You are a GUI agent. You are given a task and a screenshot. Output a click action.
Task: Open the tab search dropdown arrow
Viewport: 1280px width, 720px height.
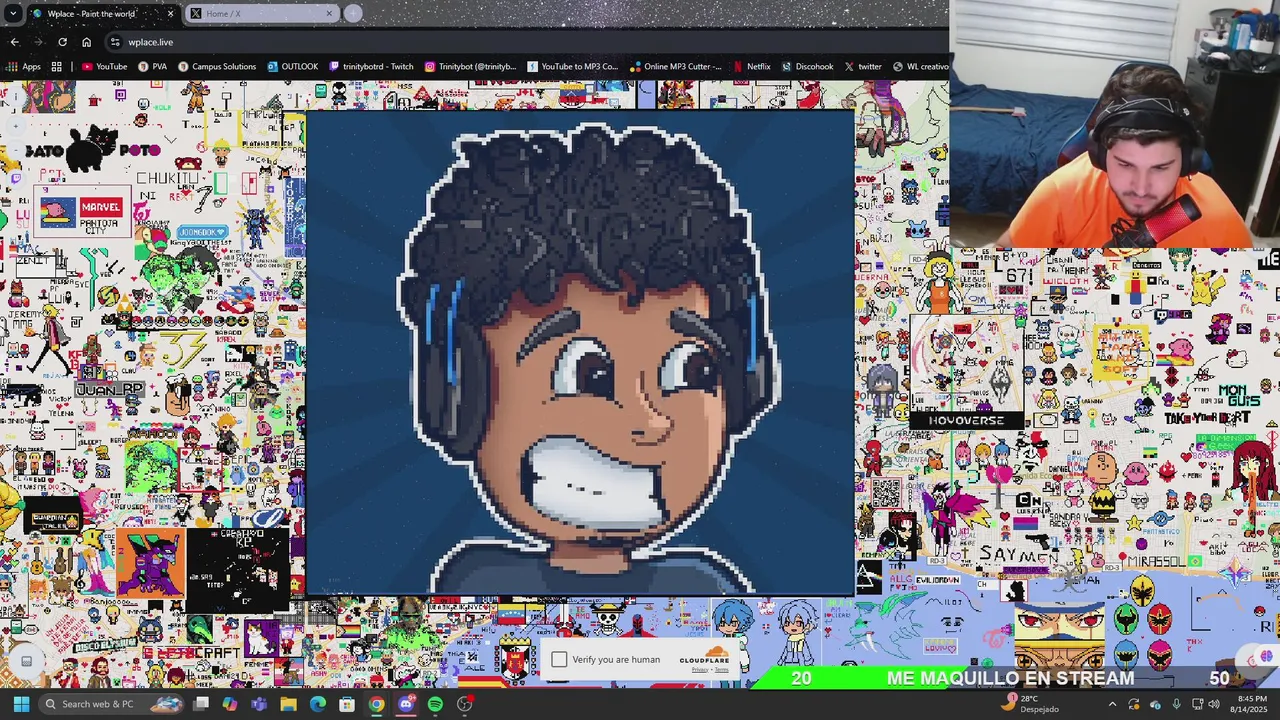pos(13,13)
